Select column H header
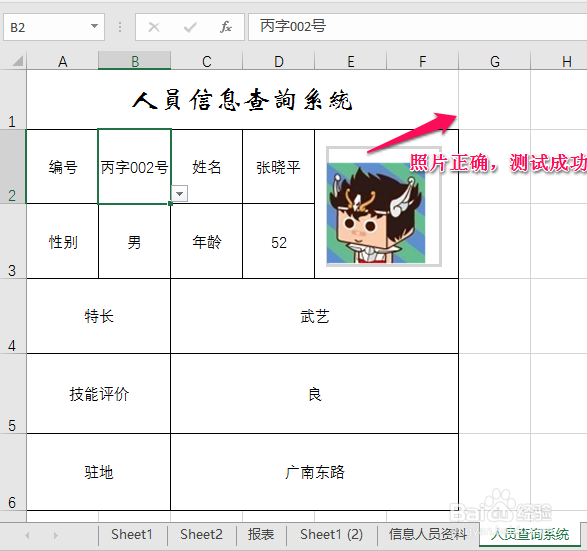587x551 pixels. [x=559, y=61]
